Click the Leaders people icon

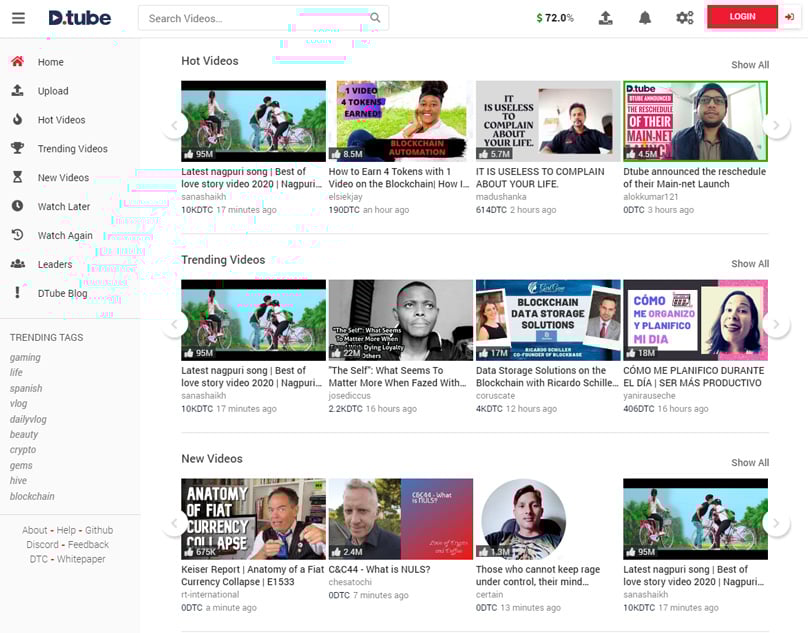(x=18, y=264)
